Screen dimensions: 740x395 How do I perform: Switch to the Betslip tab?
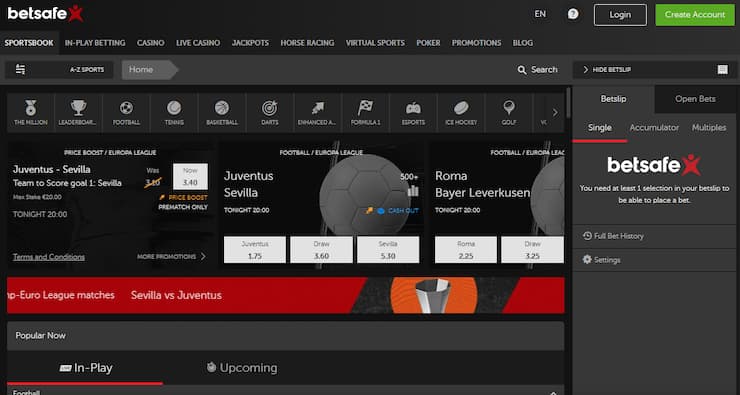[x=613, y=99]
